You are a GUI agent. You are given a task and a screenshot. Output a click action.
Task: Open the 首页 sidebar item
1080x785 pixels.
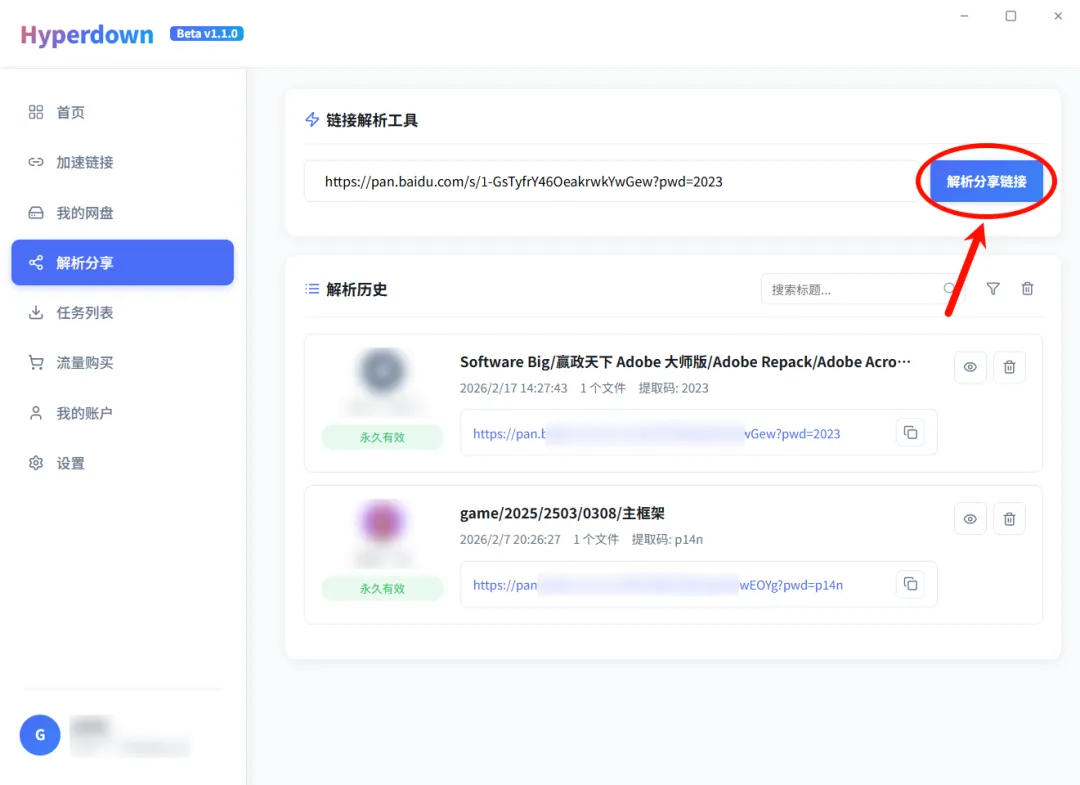(70, 112)
